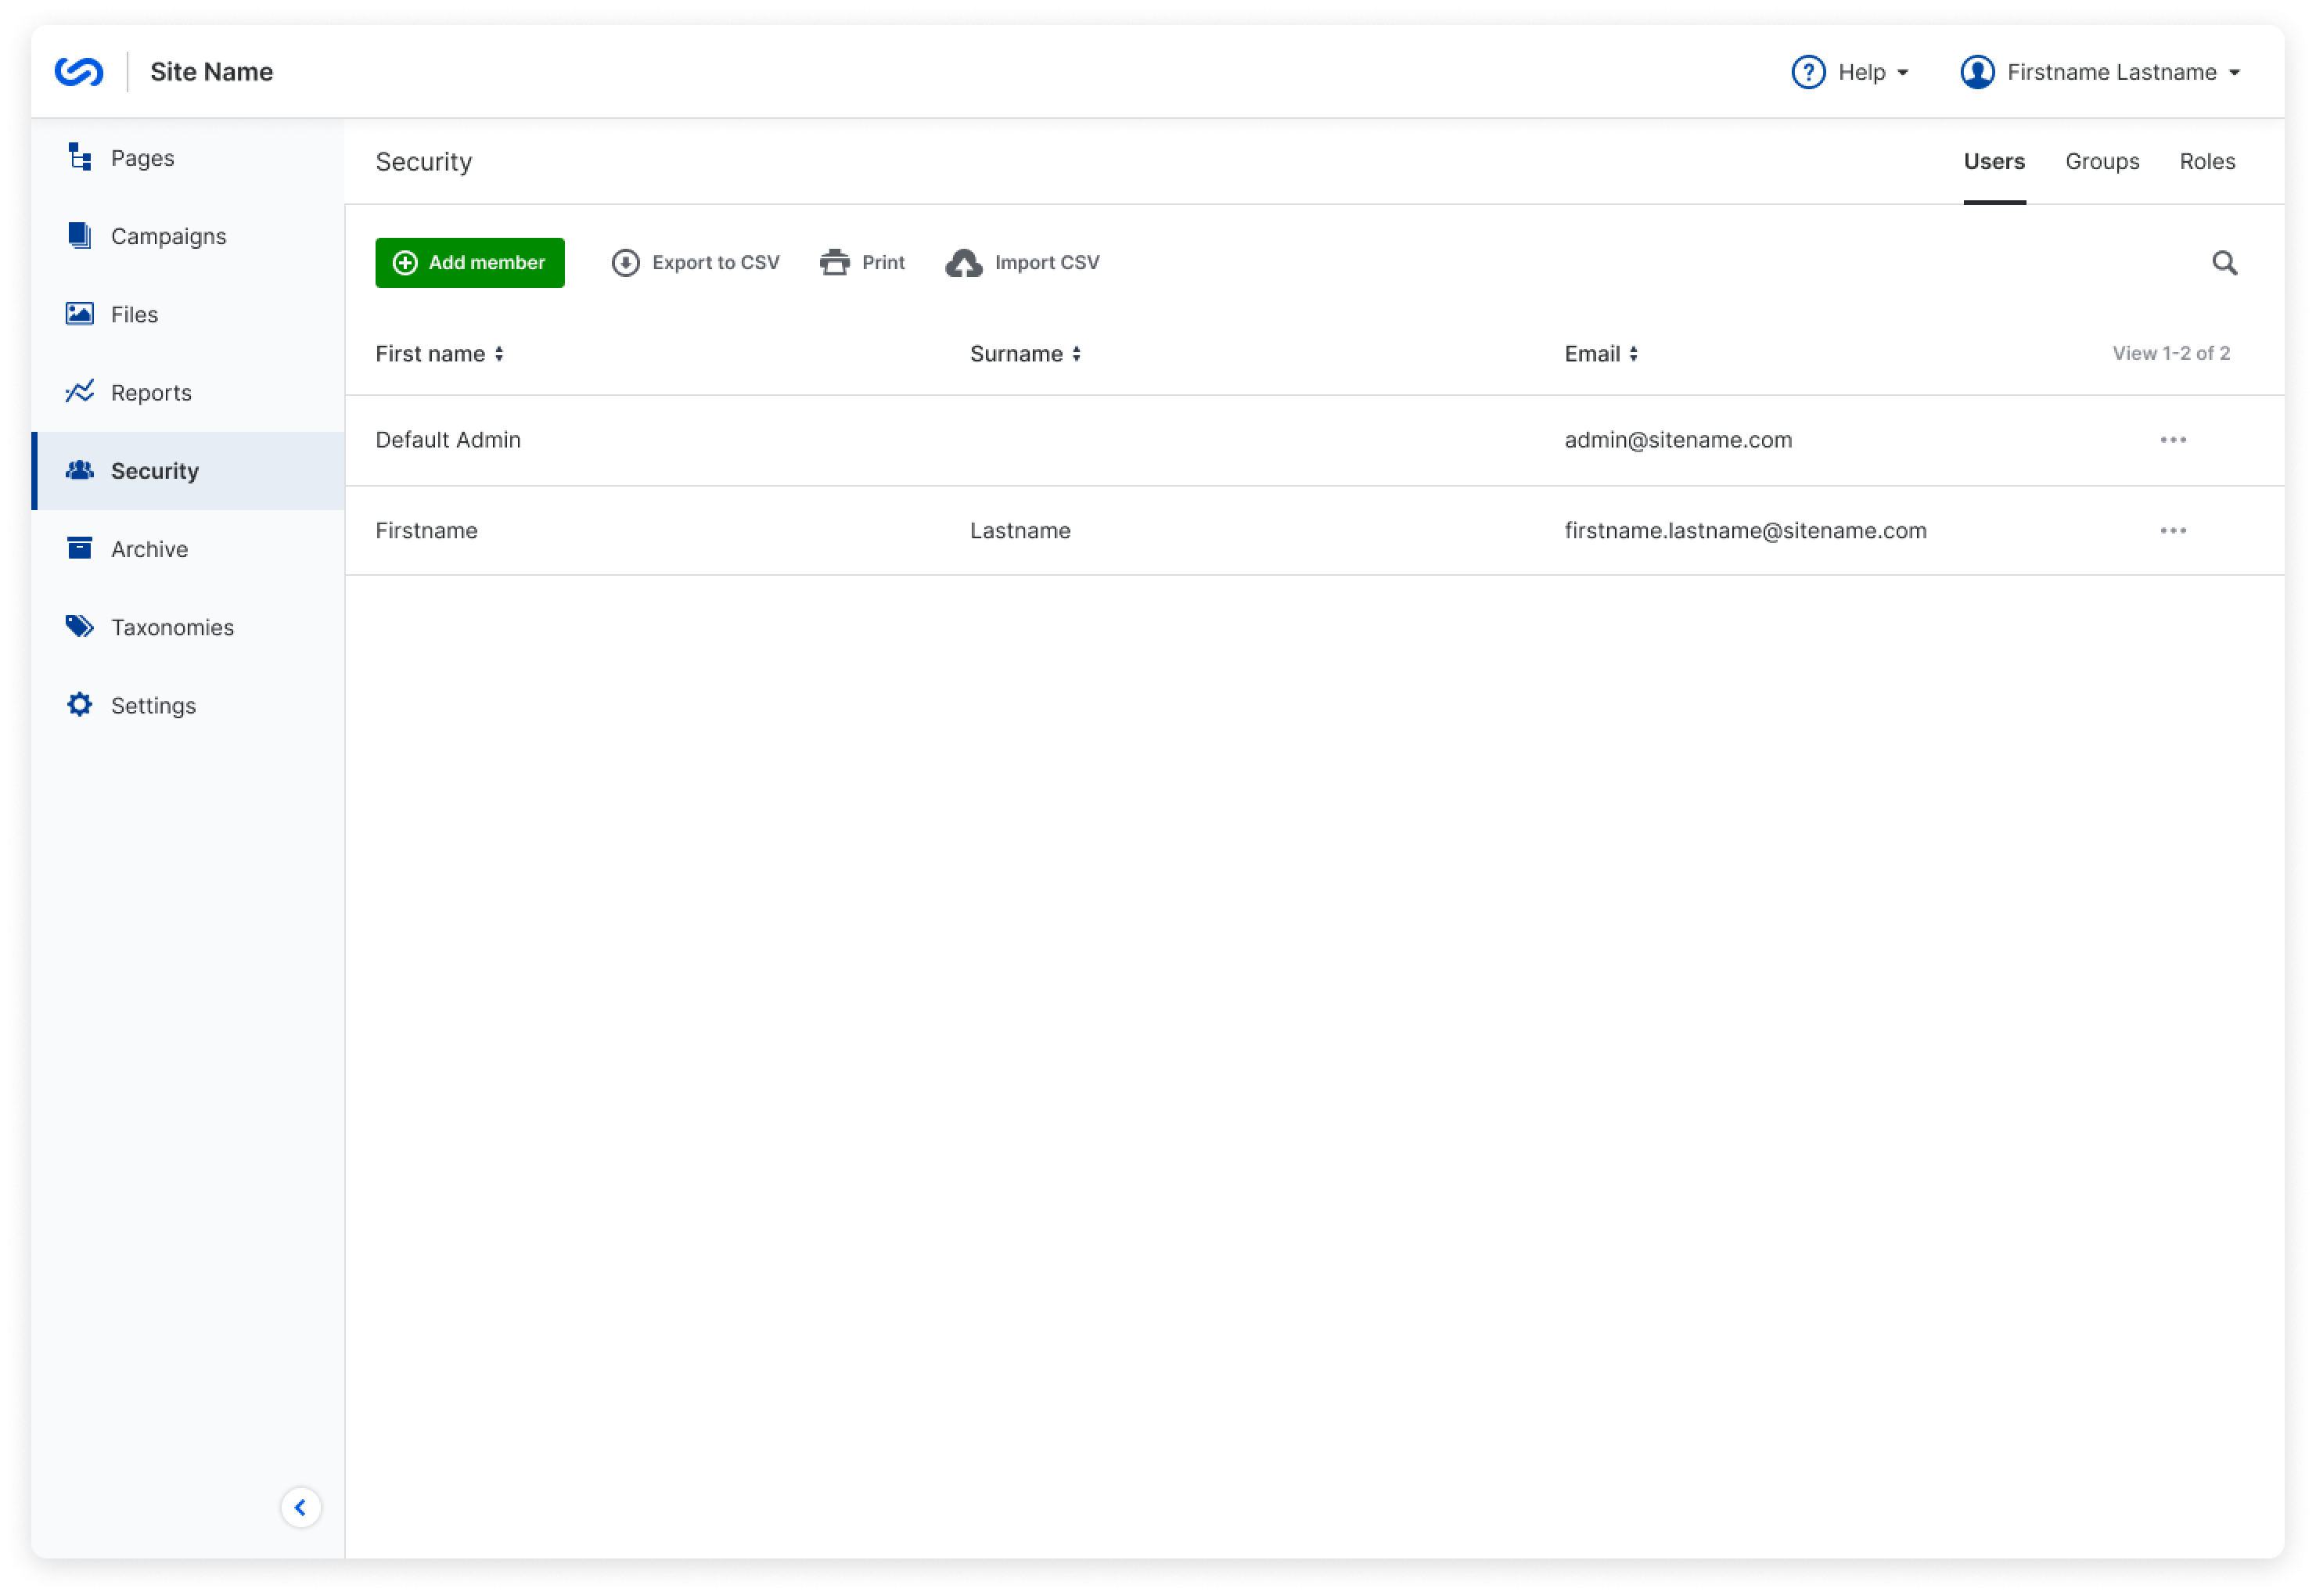
Task: Click Export to CSV
Action: (x=696, y=263)
